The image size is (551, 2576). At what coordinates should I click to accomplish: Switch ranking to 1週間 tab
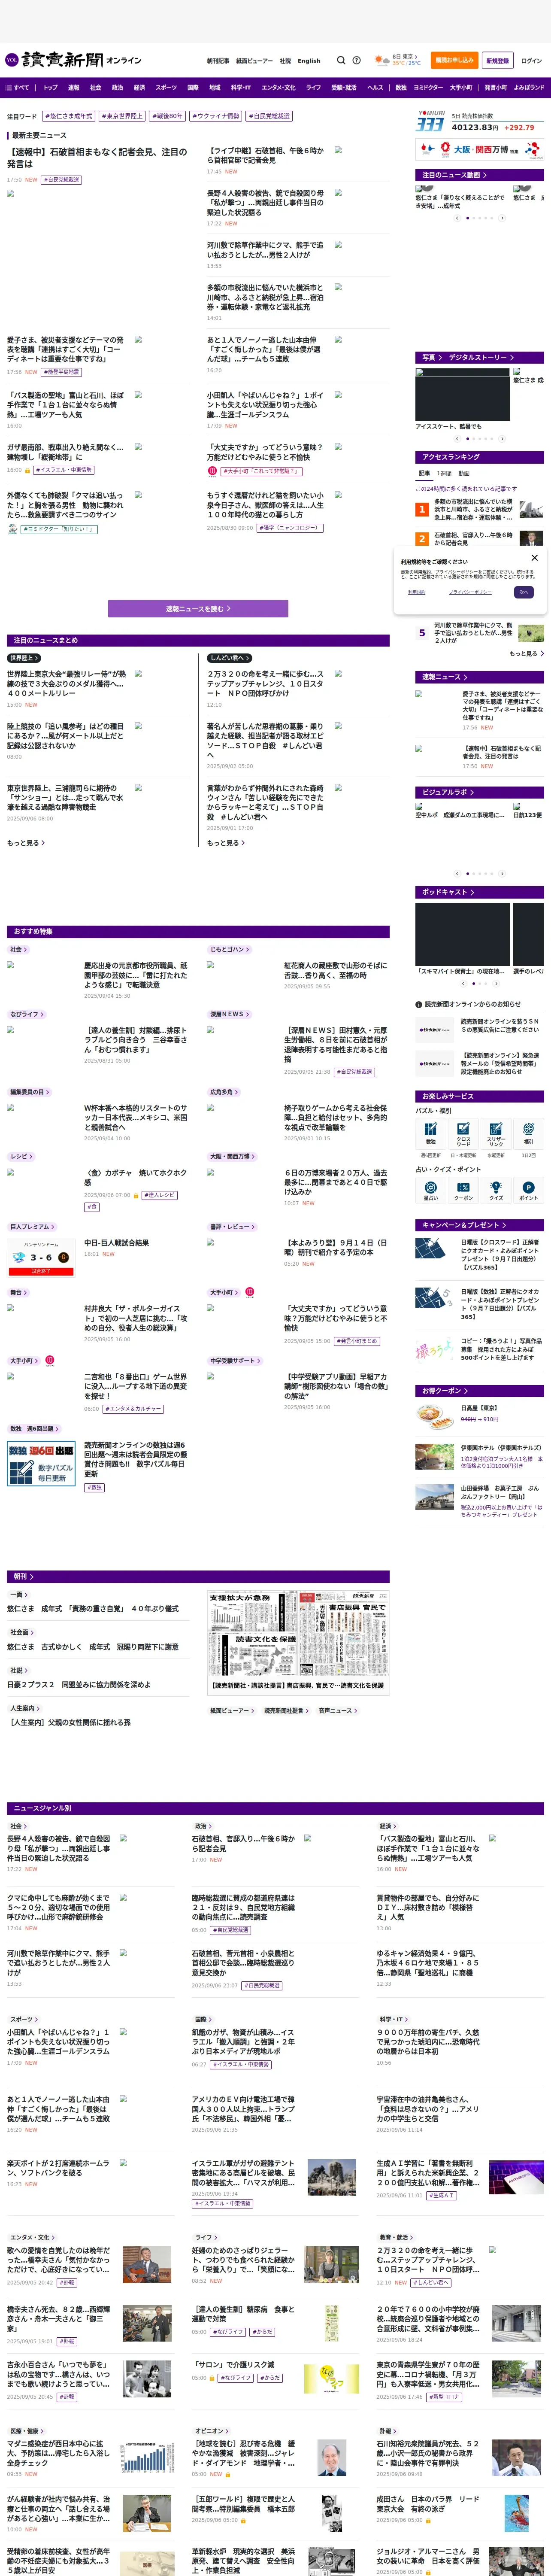pos(444,473)
